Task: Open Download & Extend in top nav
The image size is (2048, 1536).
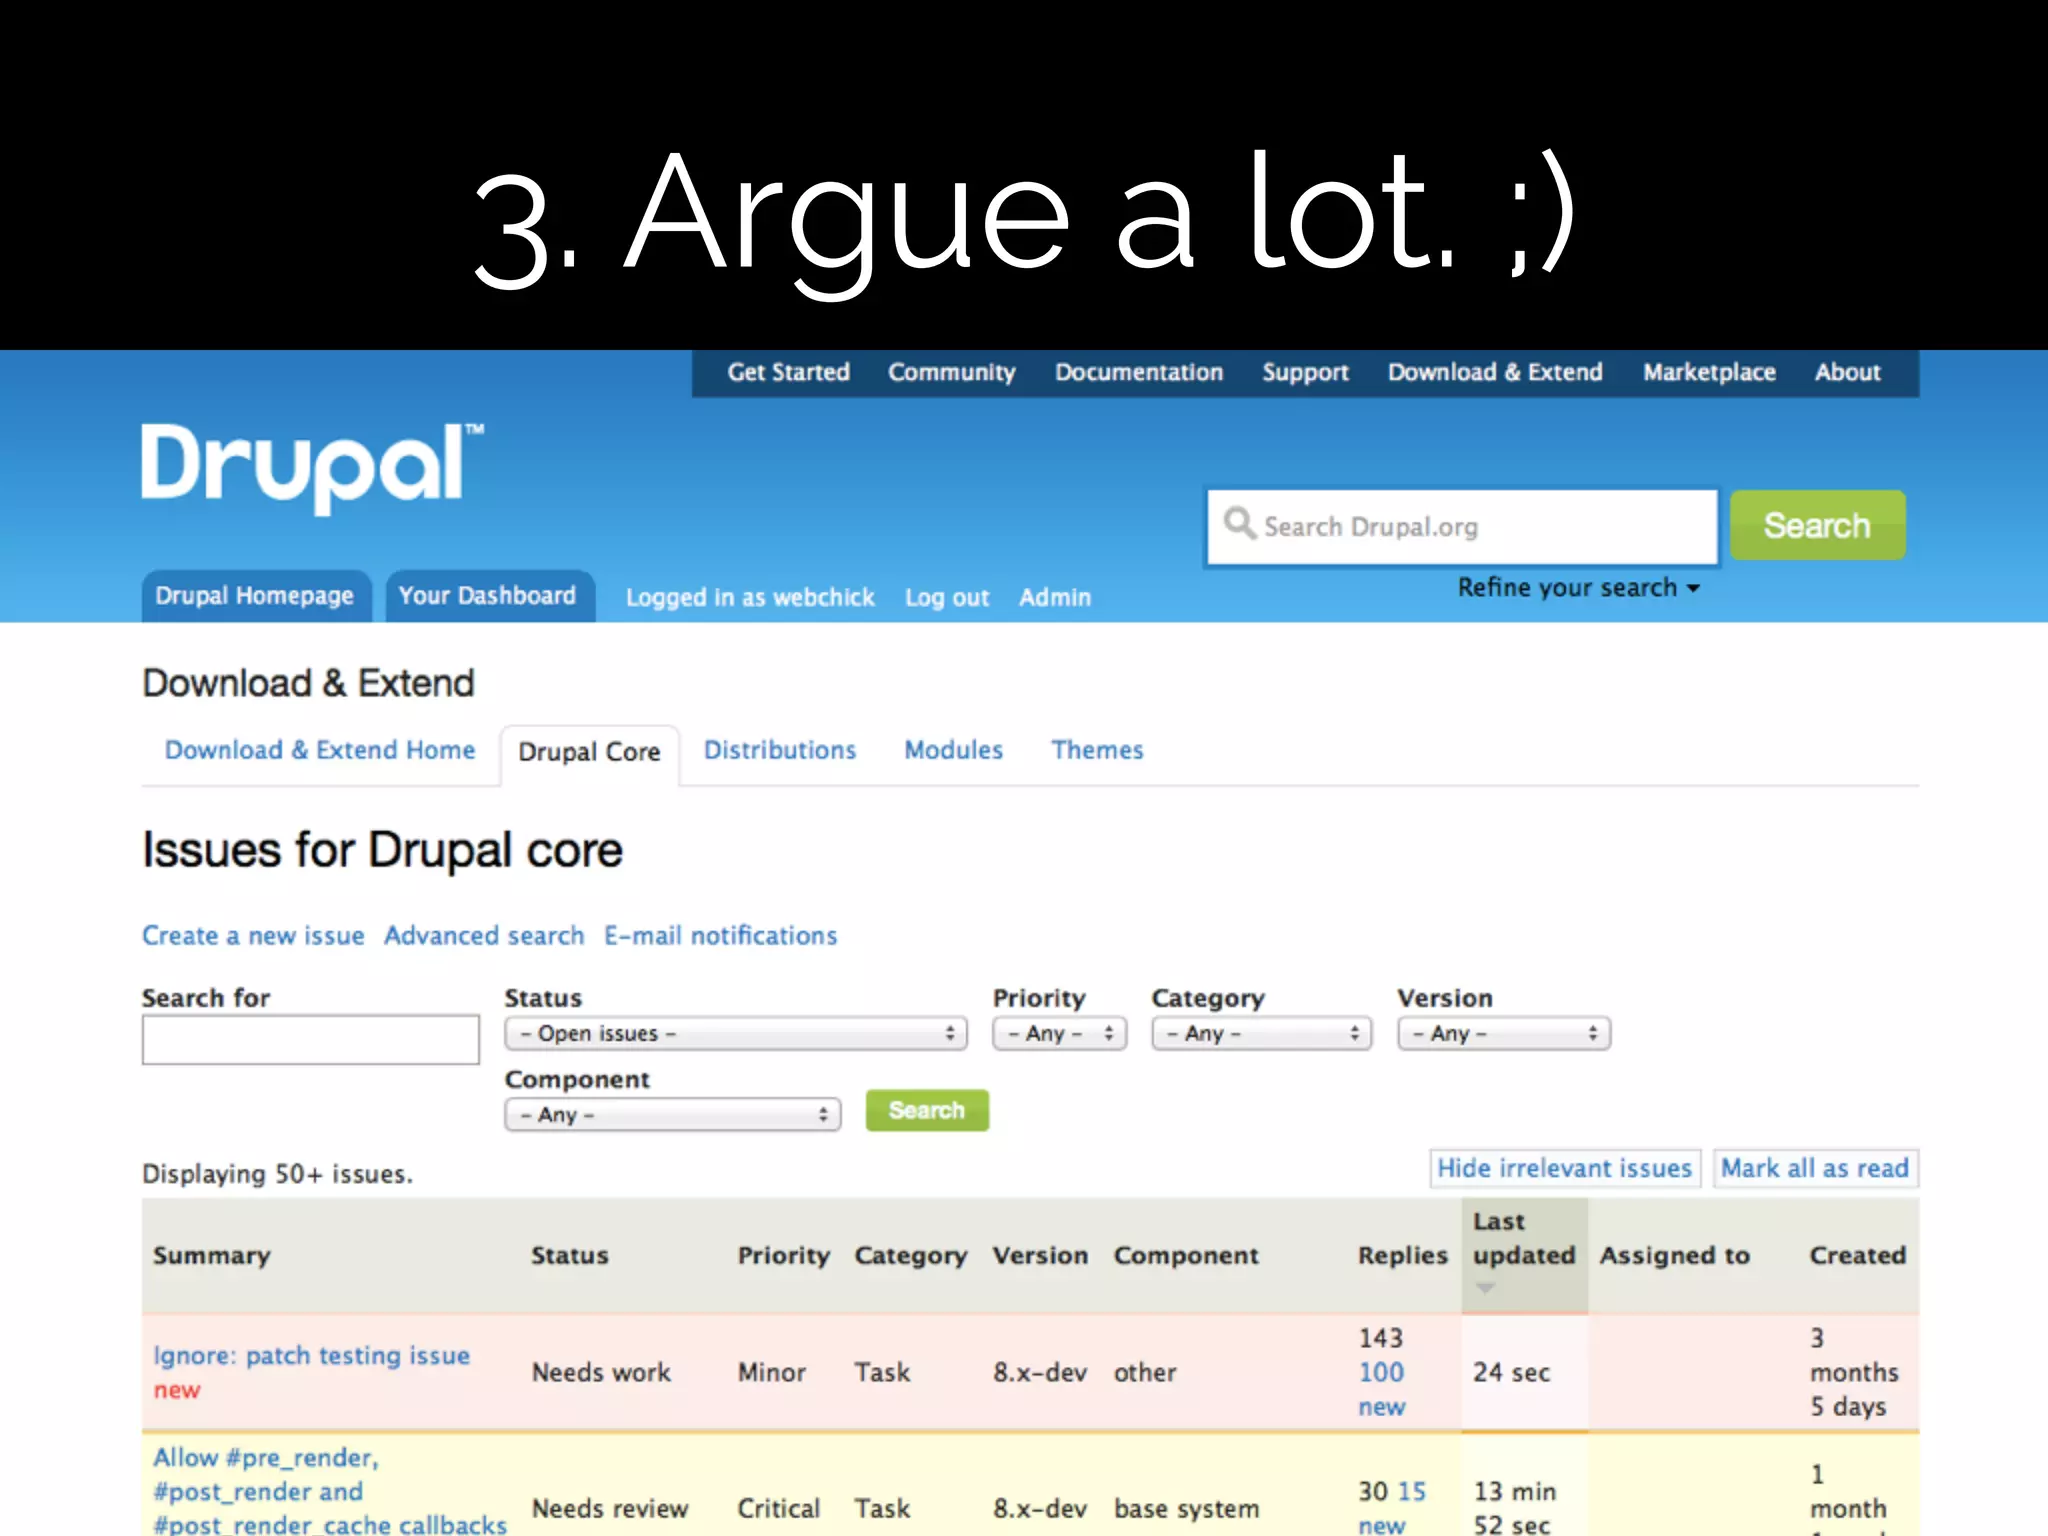Action: coord(1495,372)
